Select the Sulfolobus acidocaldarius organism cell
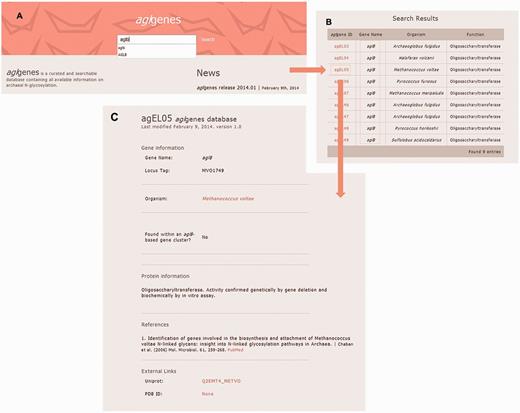This screenshot has width=520, height=413. [416, 140]
